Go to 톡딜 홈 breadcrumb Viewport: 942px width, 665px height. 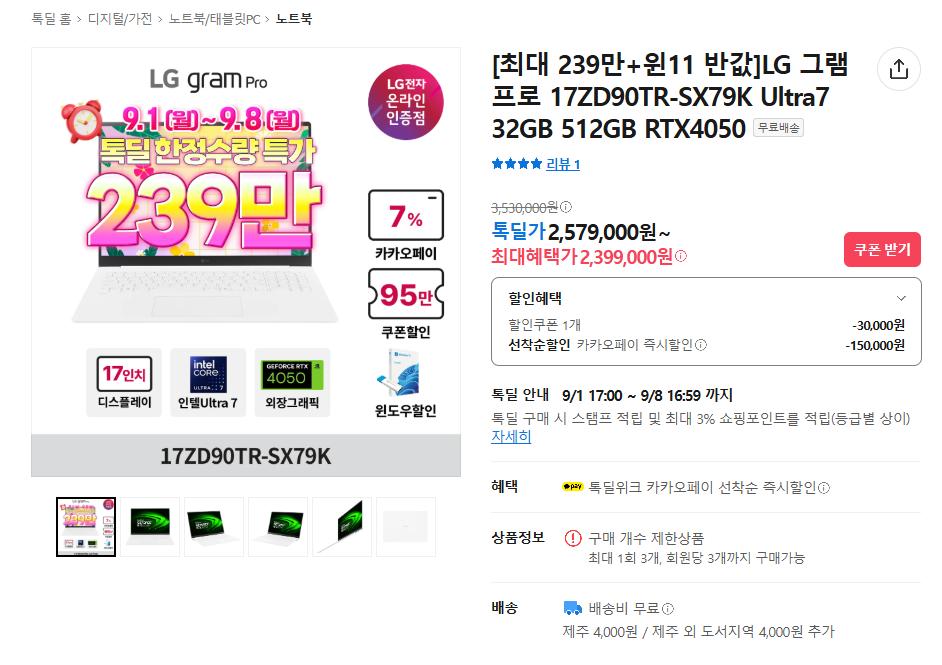pos(51,19)
